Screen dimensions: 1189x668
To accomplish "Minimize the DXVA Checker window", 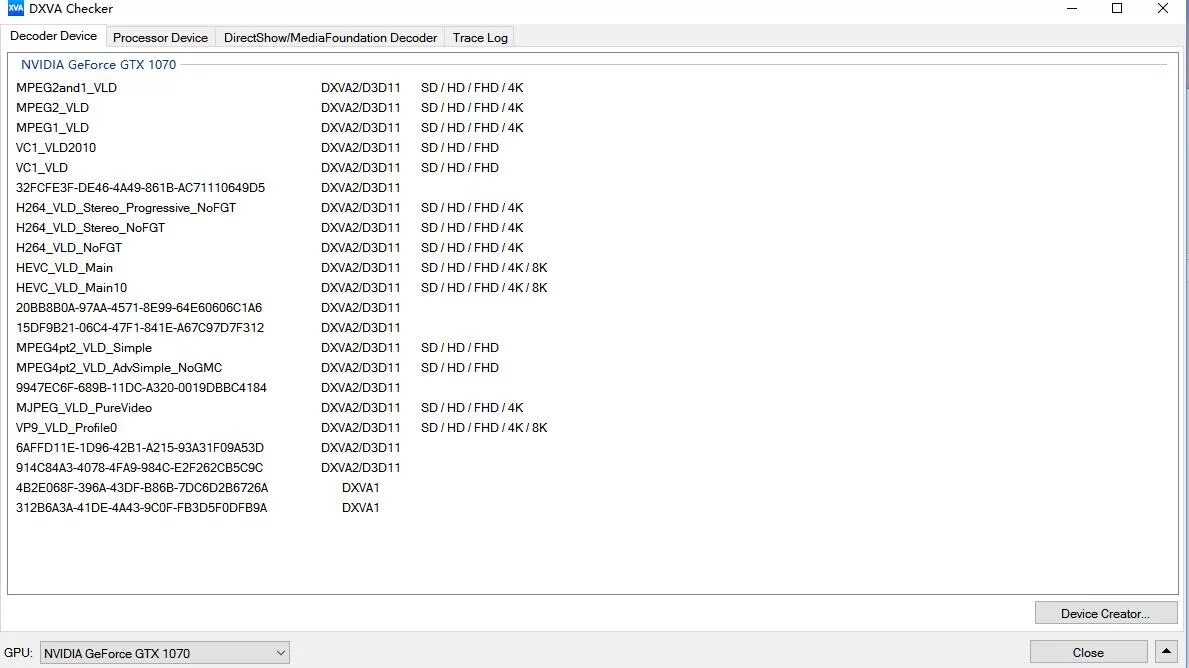I will (x=1071, y=9).
